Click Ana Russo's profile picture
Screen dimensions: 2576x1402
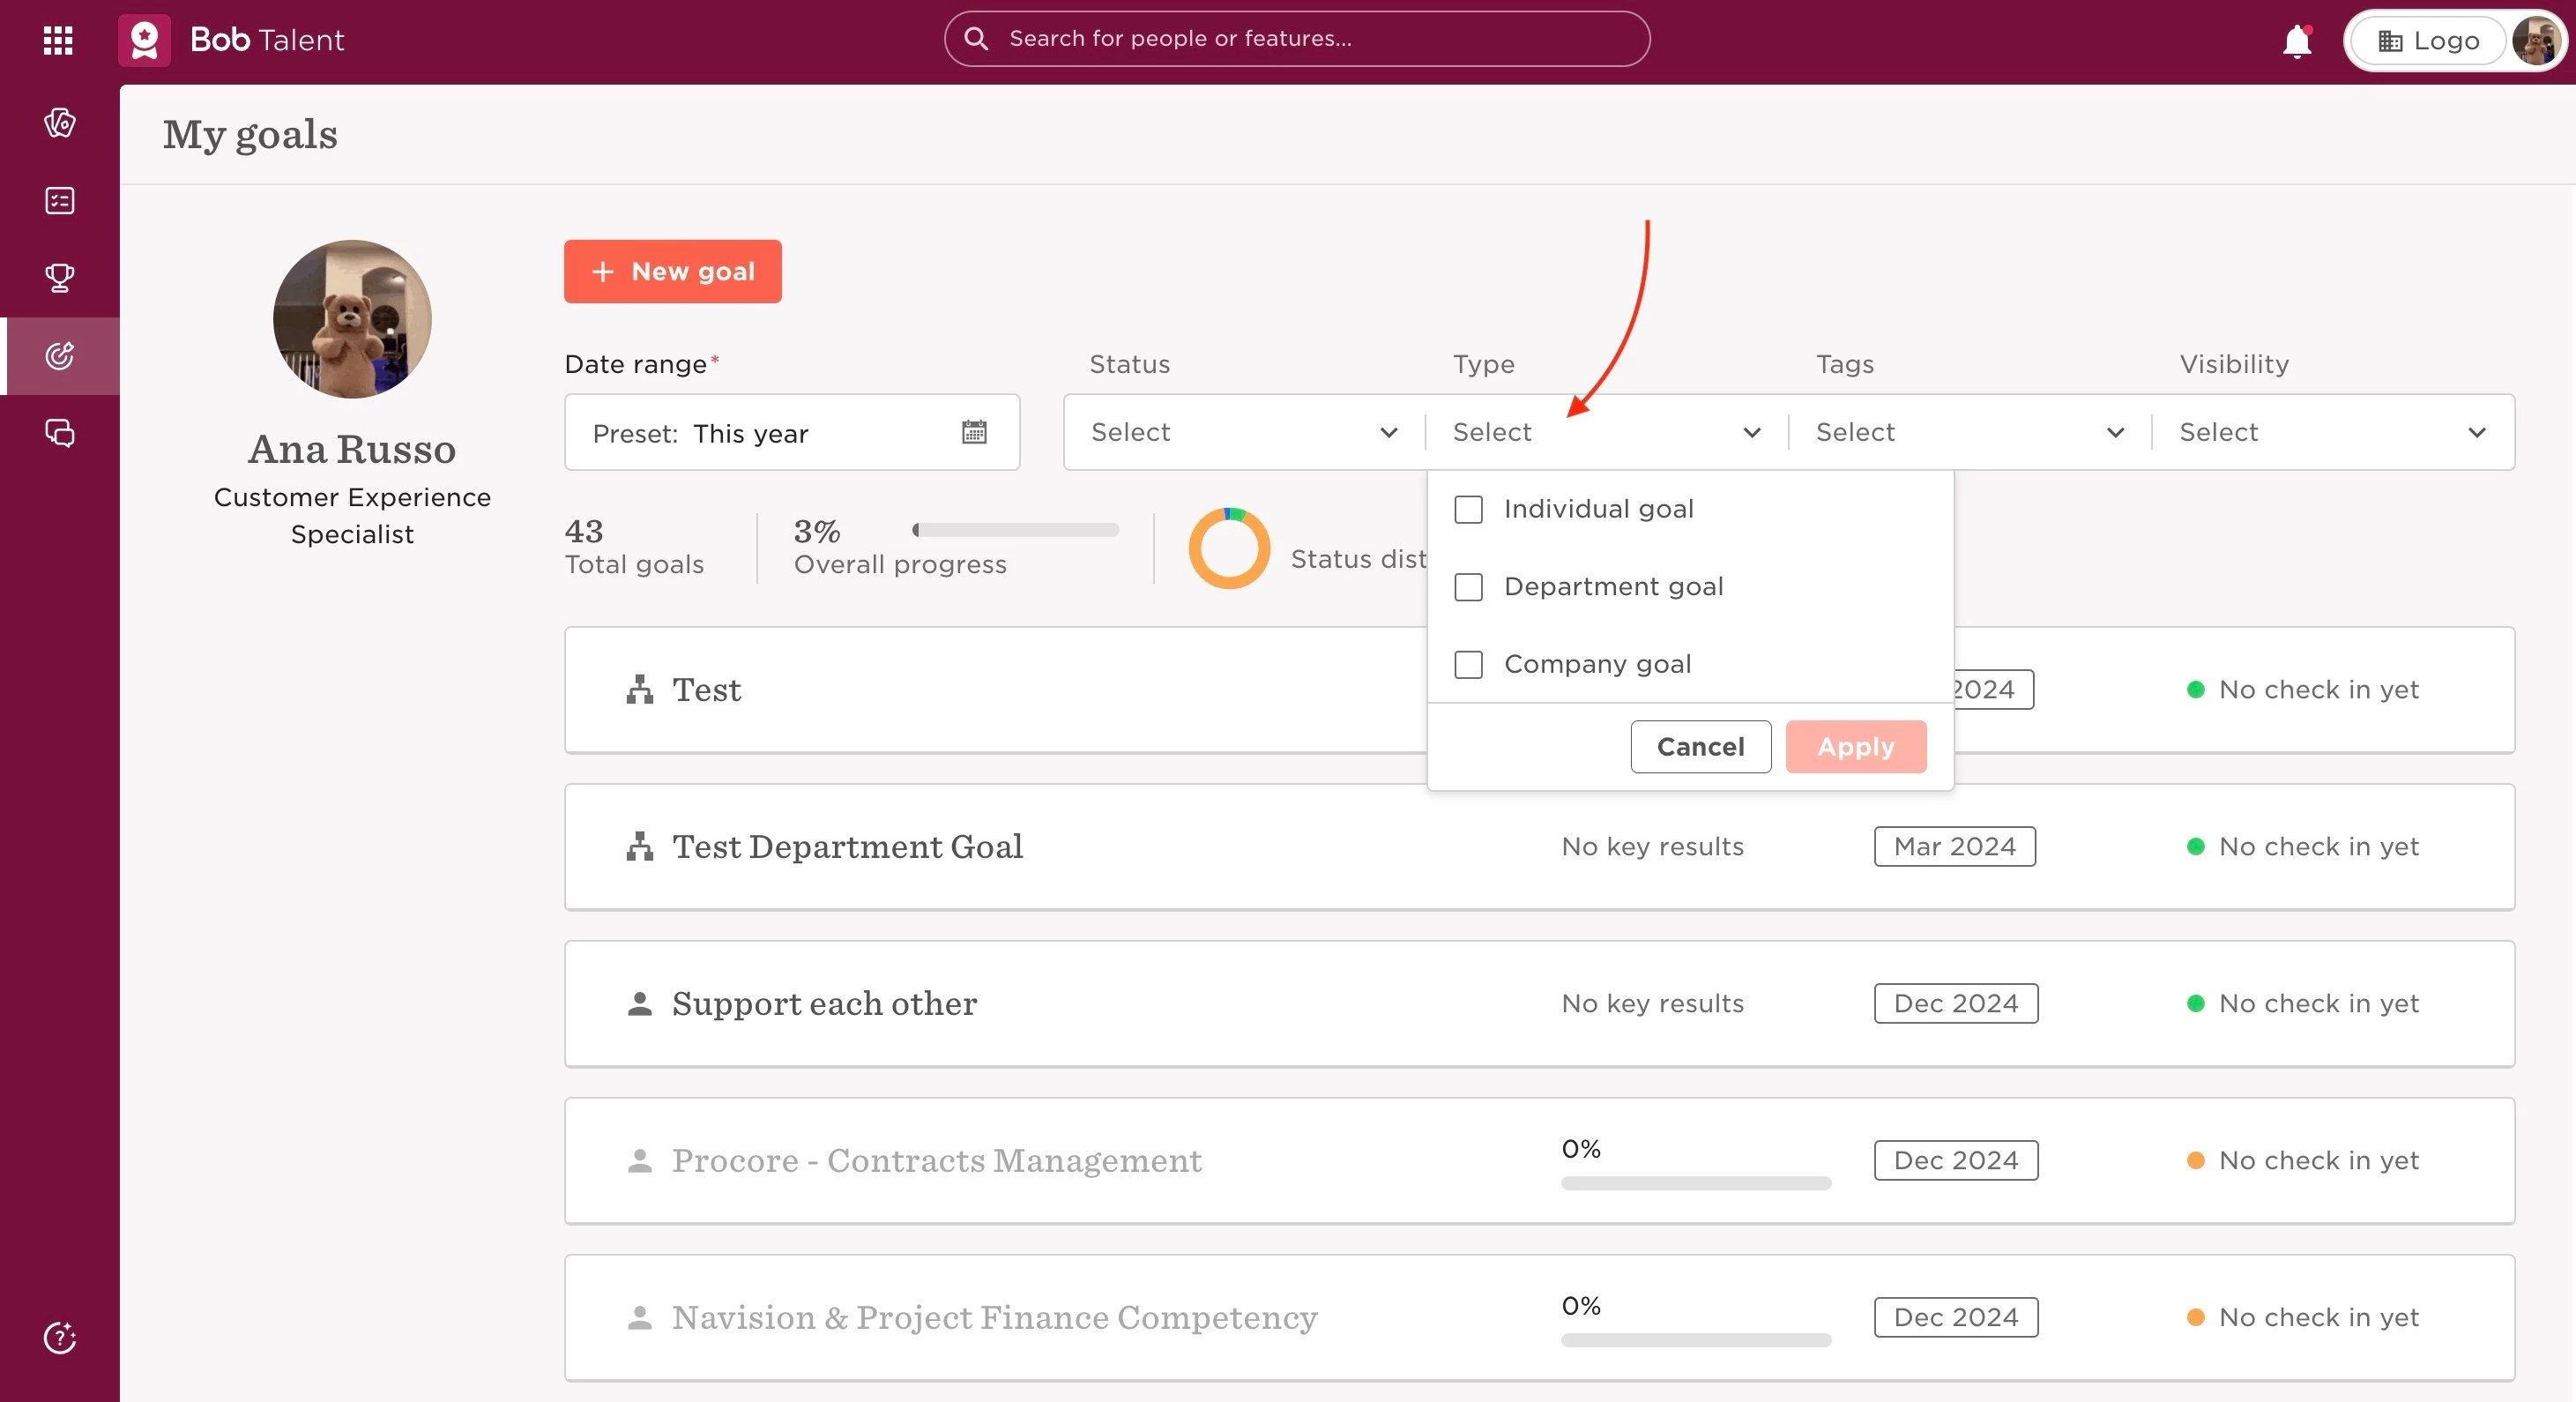click(352, 319)
